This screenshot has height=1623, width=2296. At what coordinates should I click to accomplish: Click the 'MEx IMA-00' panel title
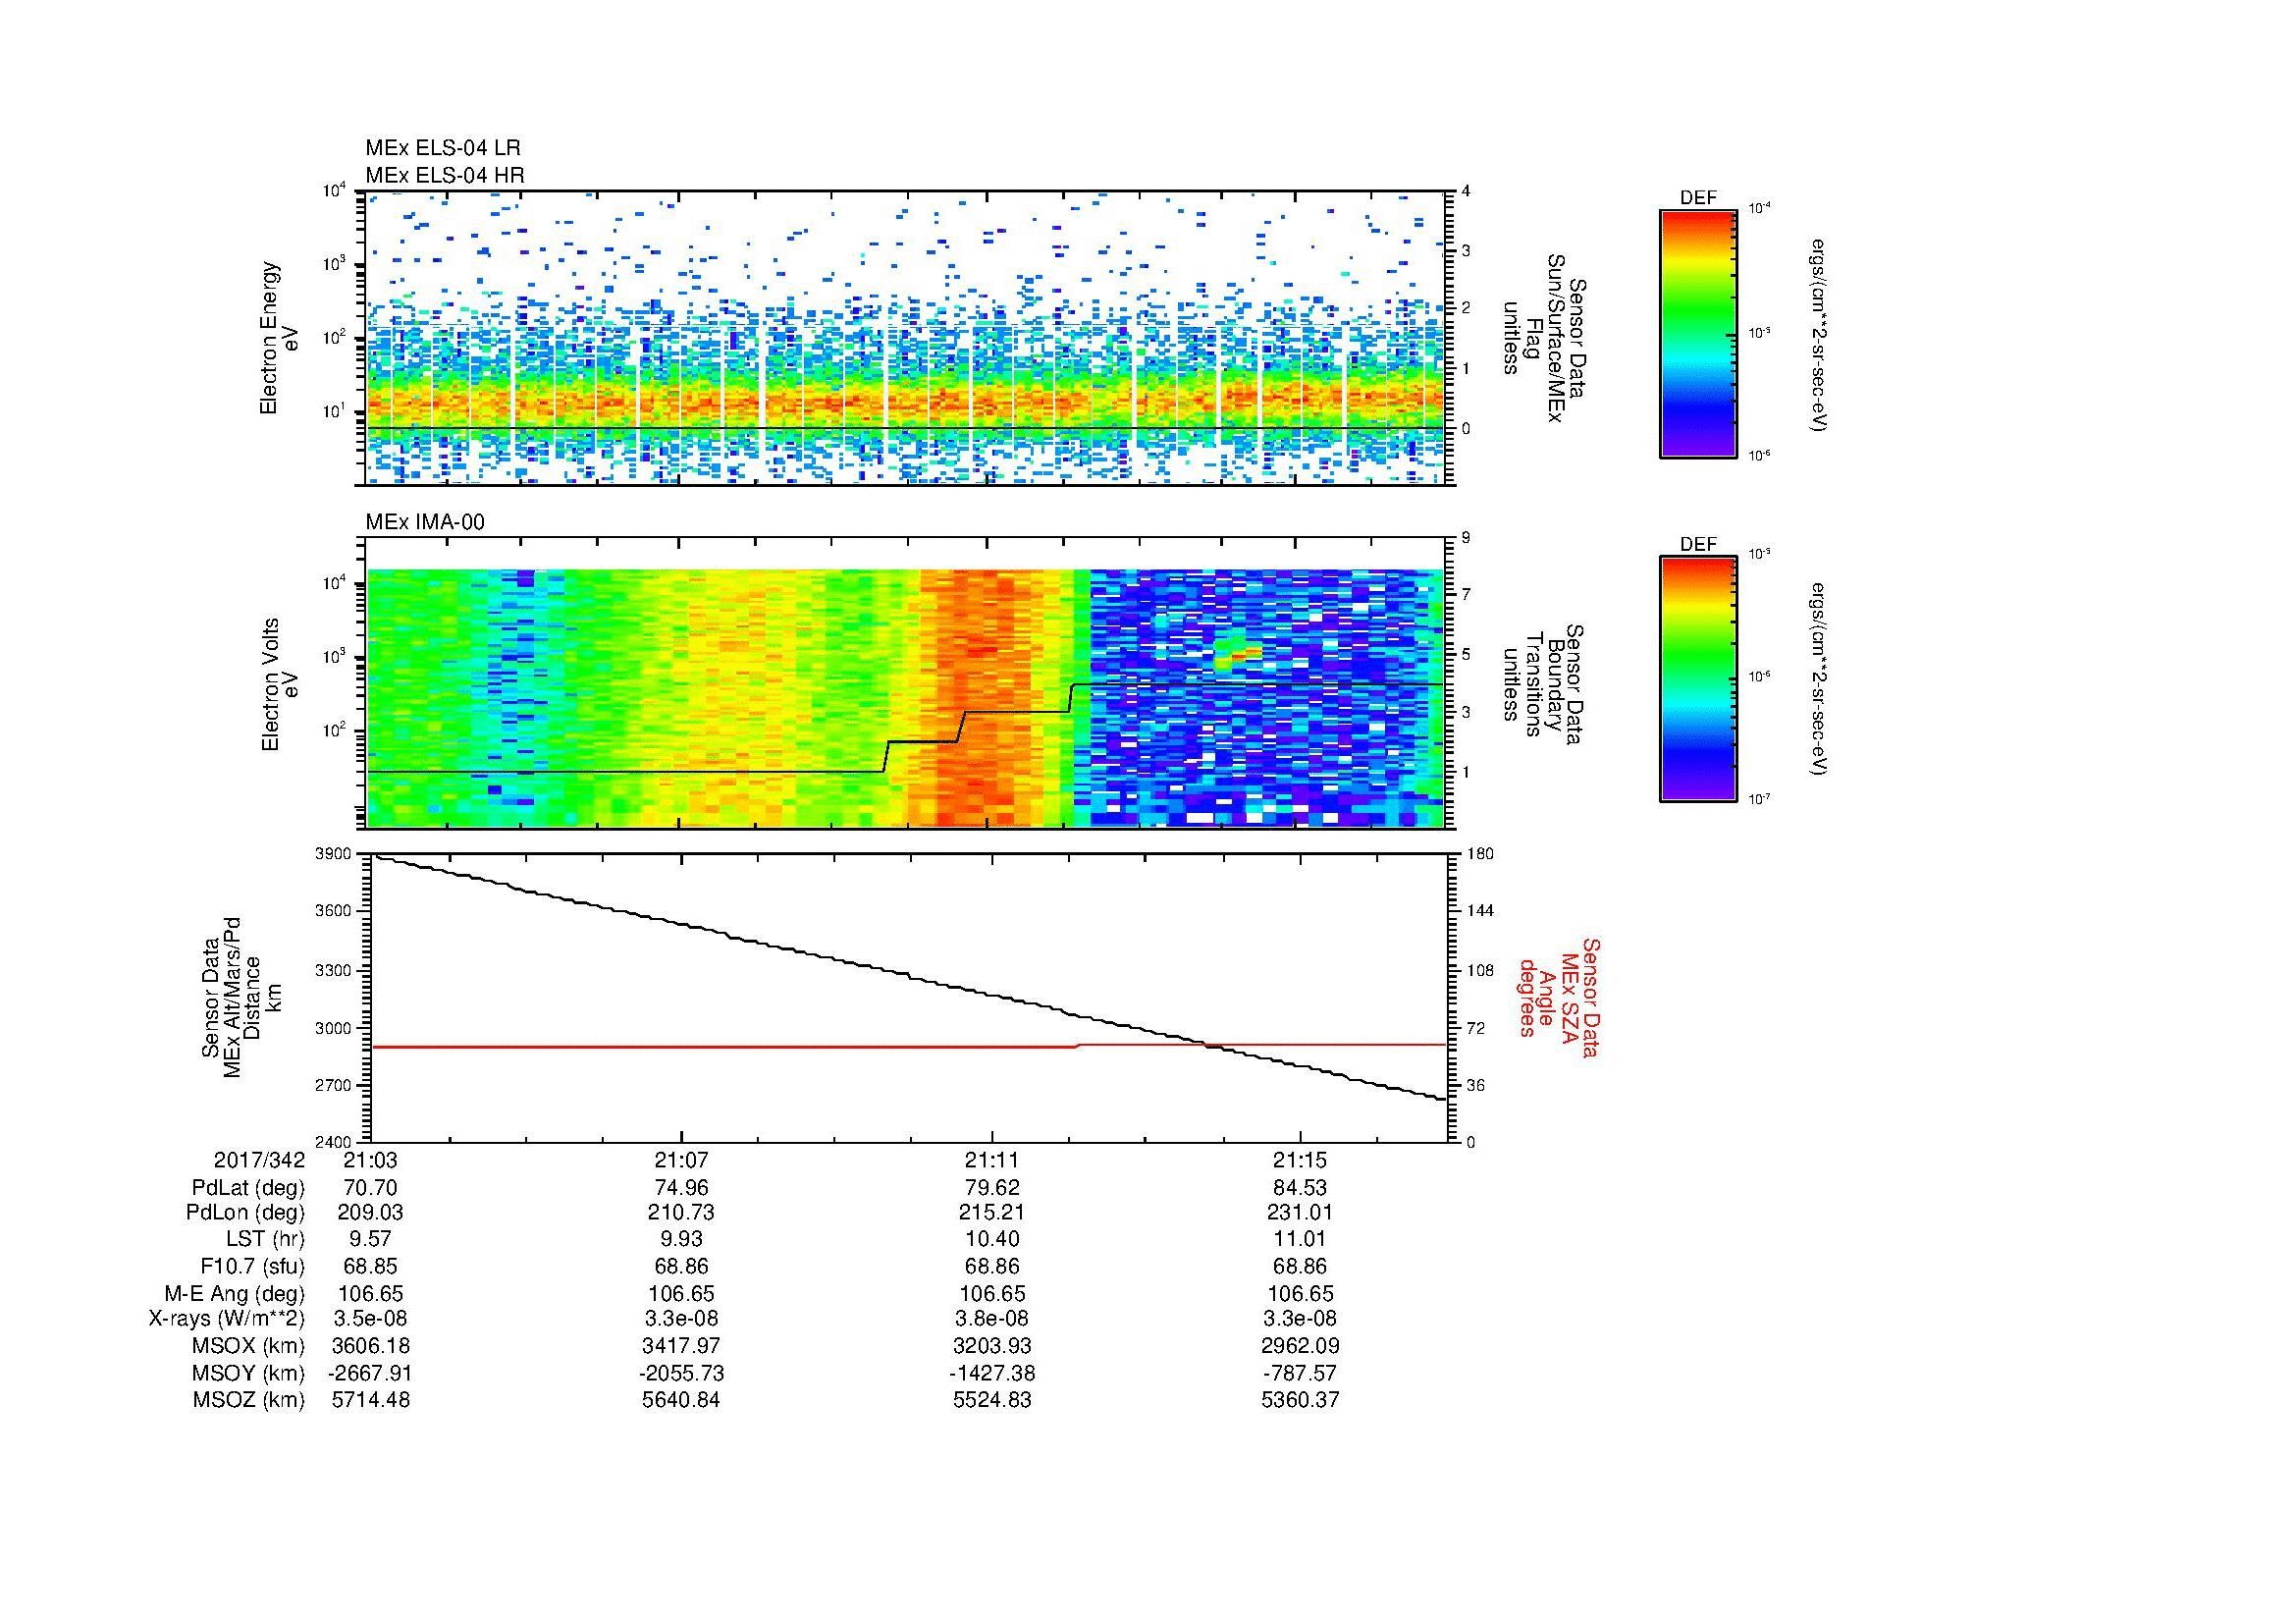point(425,522)
